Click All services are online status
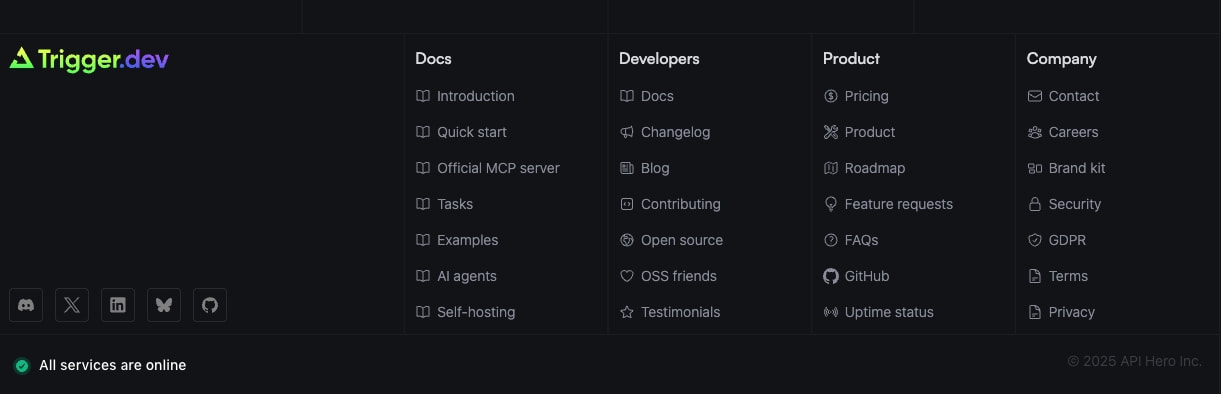This screenshot has width=1221, height=394. [113, 365]
